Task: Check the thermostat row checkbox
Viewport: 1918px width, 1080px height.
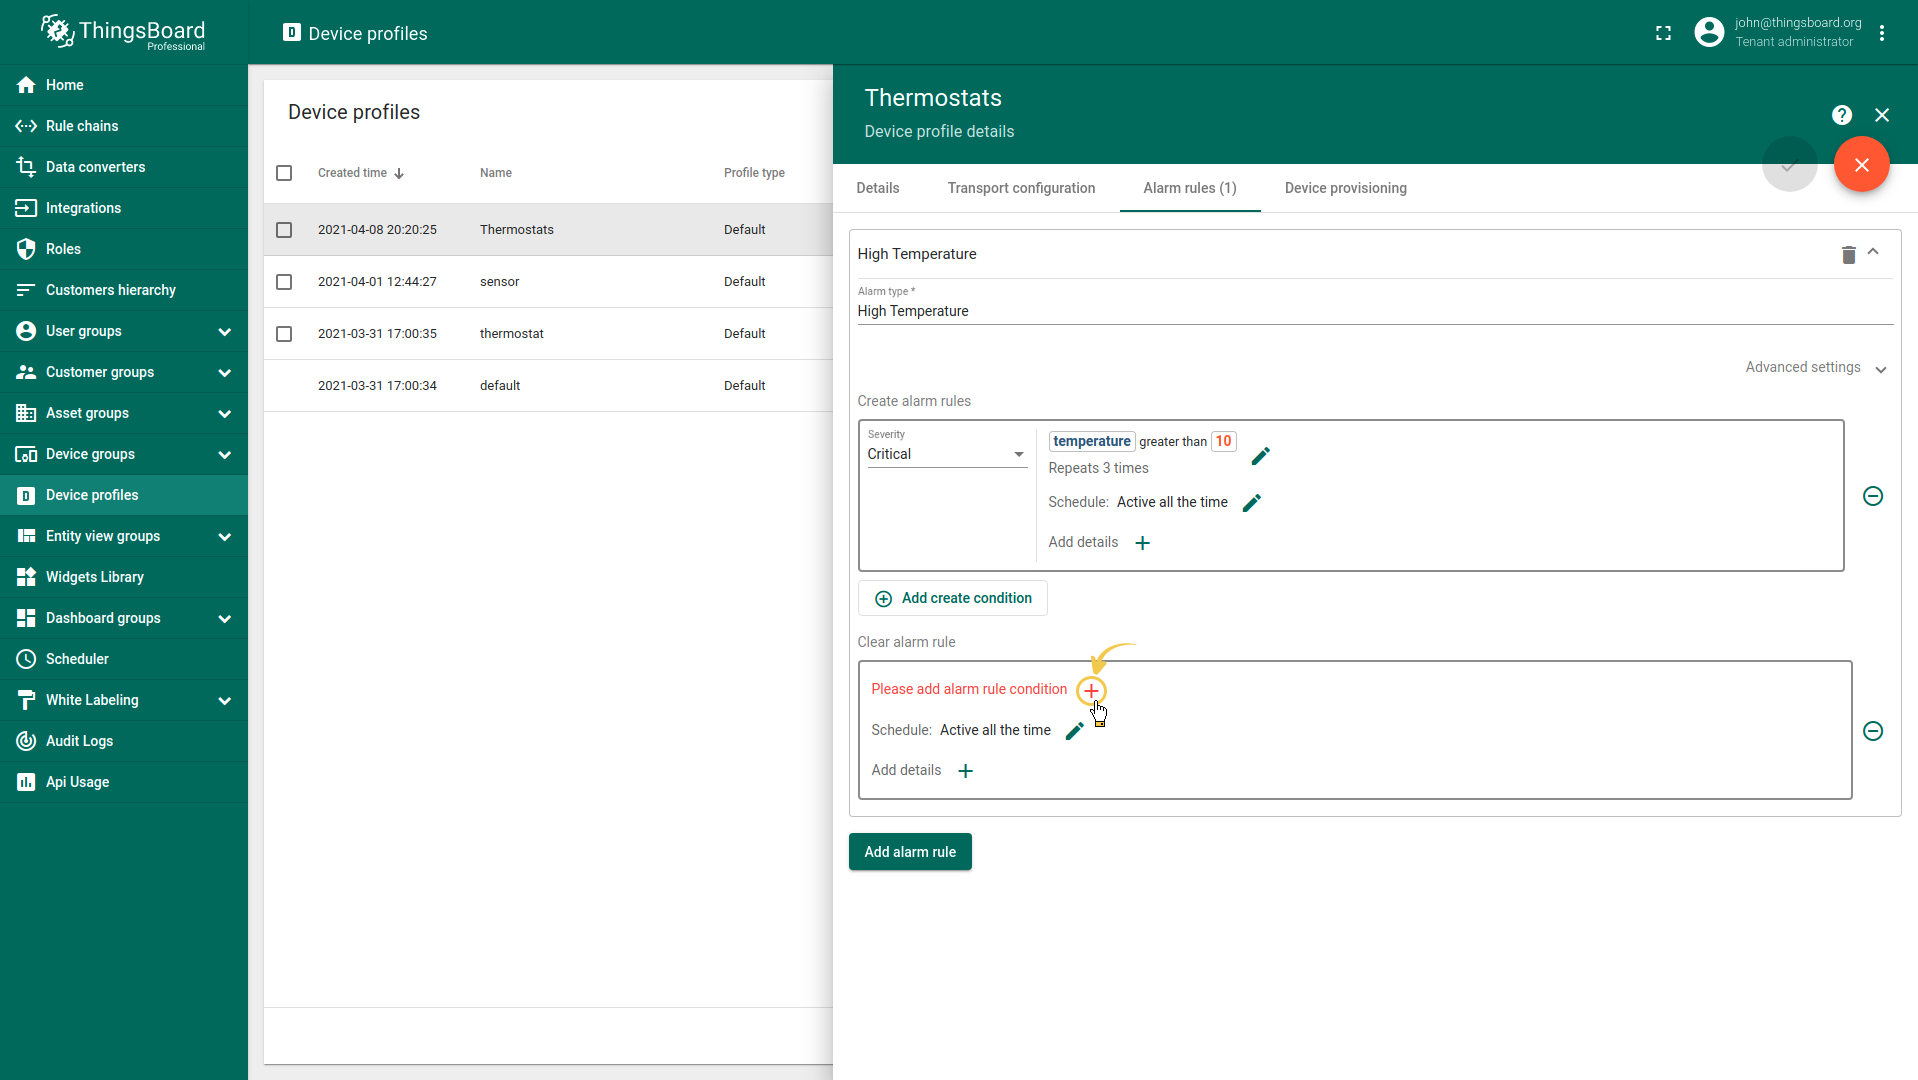Action: coord(284,334)
